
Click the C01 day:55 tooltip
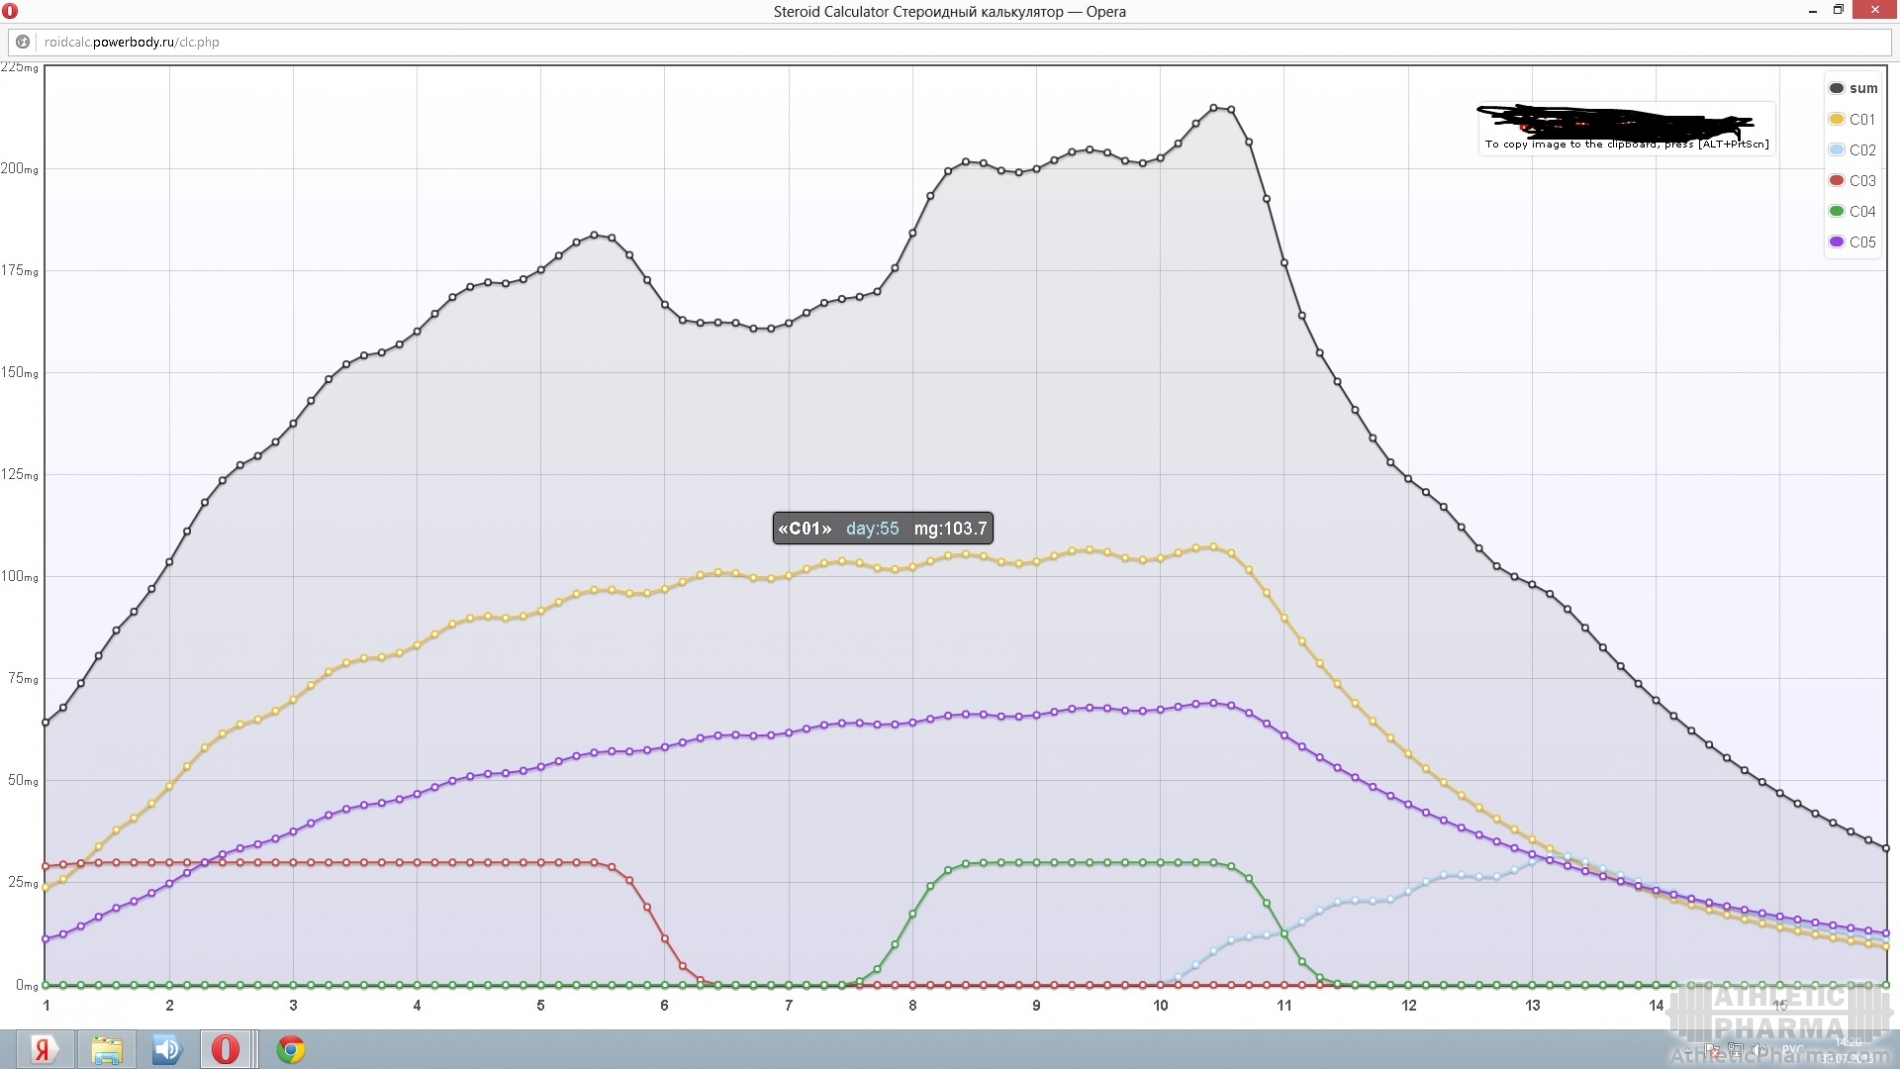(x=882, y=528)
